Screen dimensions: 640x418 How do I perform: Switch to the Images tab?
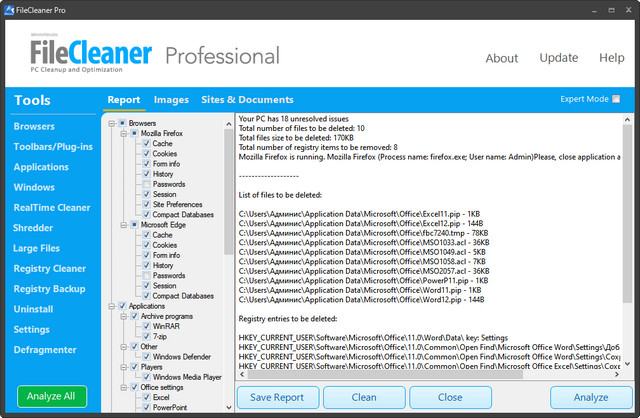(x=171, y=100)
